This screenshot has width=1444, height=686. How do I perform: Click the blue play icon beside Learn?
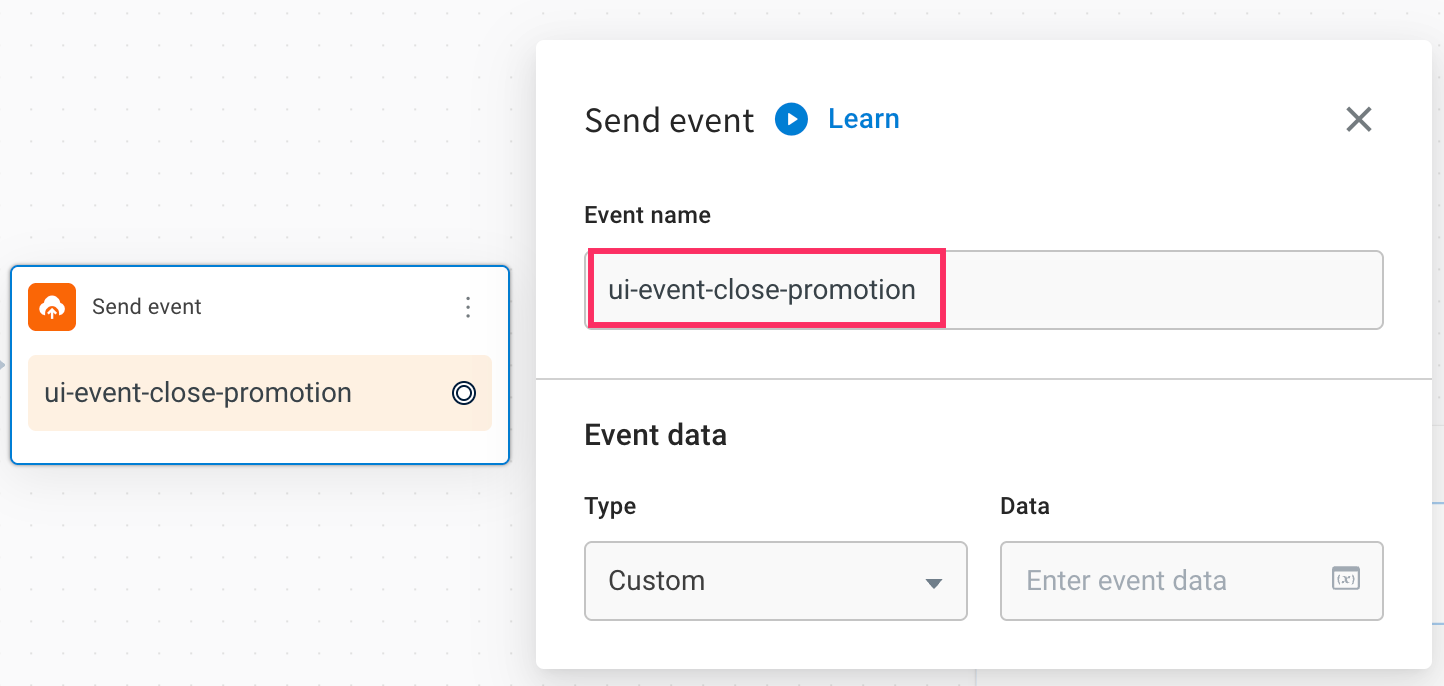click(x=791, y=120)
